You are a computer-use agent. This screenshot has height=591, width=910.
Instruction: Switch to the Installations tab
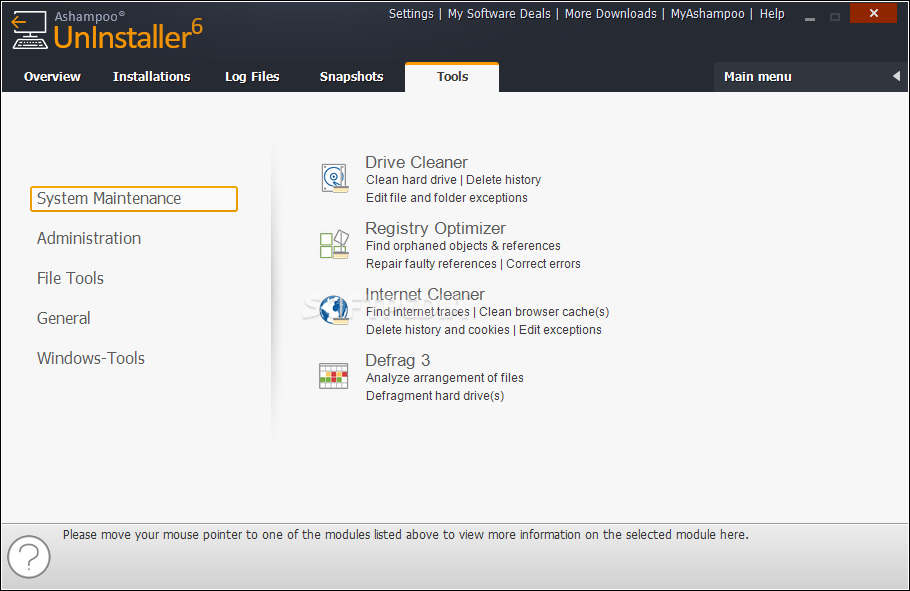pyautogui.click(x=151, y=77)
